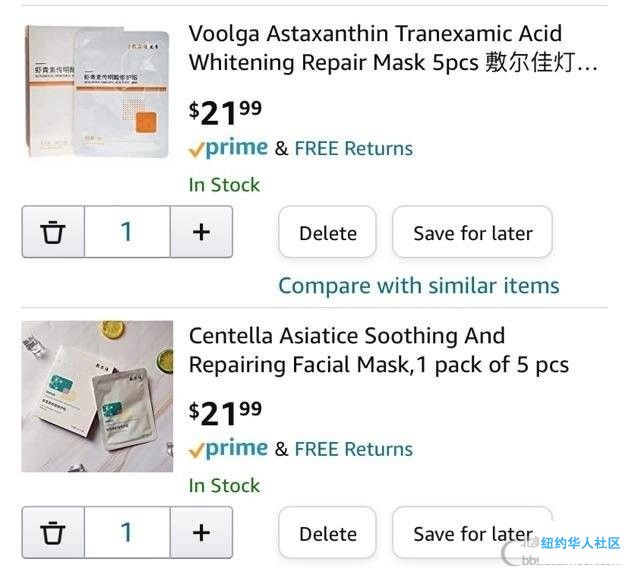Delete the Centella Asiatice mask from cart
The height and width of the screenshot is (569, 629).
click(327, 533)
